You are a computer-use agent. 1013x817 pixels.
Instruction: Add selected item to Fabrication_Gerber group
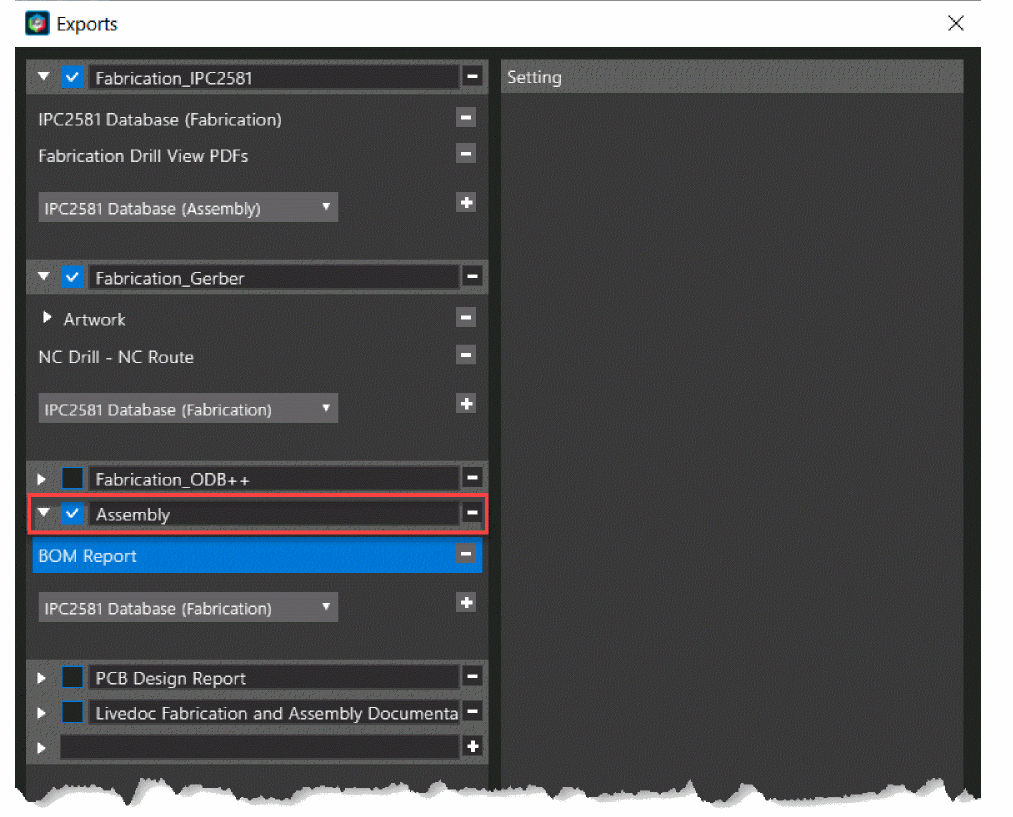pos(466,404)
